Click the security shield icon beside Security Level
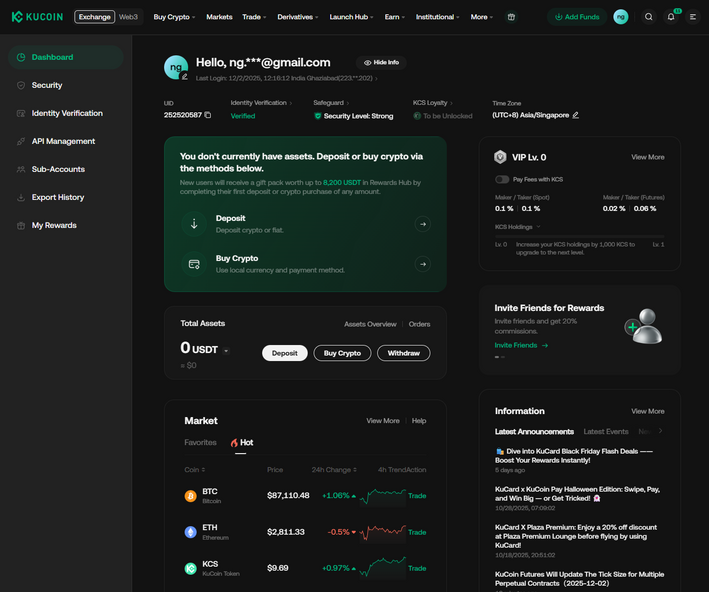Viewport: 709px width, 592px height. click(317, 116)
